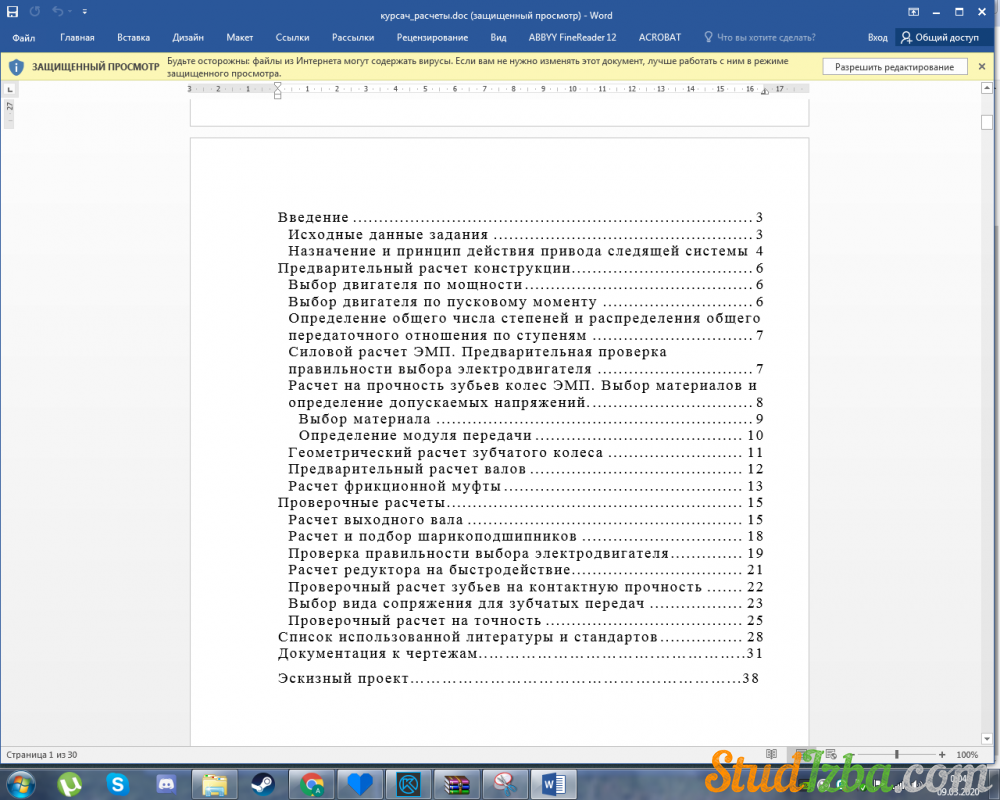Select the Ссылки ribbon tab

tap(292, 38)
